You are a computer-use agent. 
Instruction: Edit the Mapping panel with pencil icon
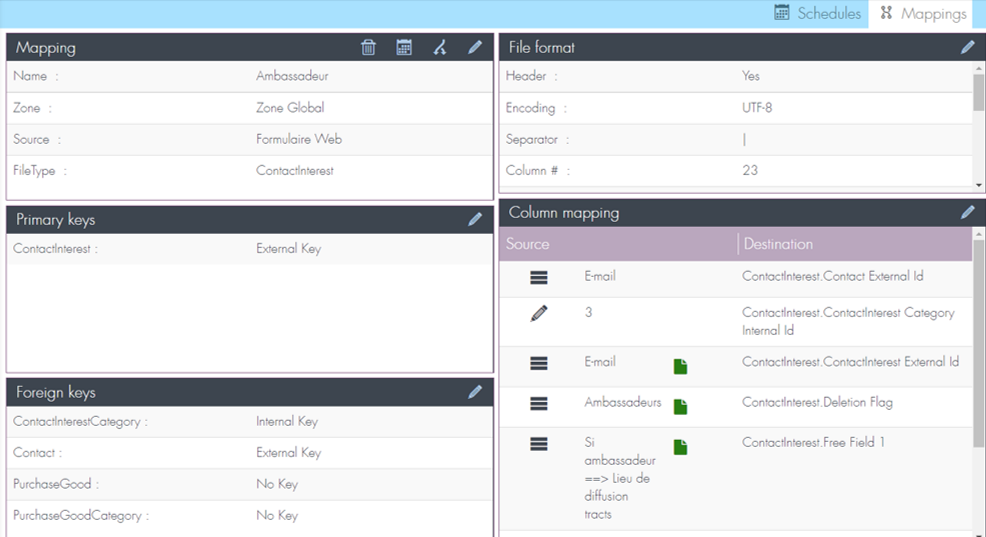475,47
